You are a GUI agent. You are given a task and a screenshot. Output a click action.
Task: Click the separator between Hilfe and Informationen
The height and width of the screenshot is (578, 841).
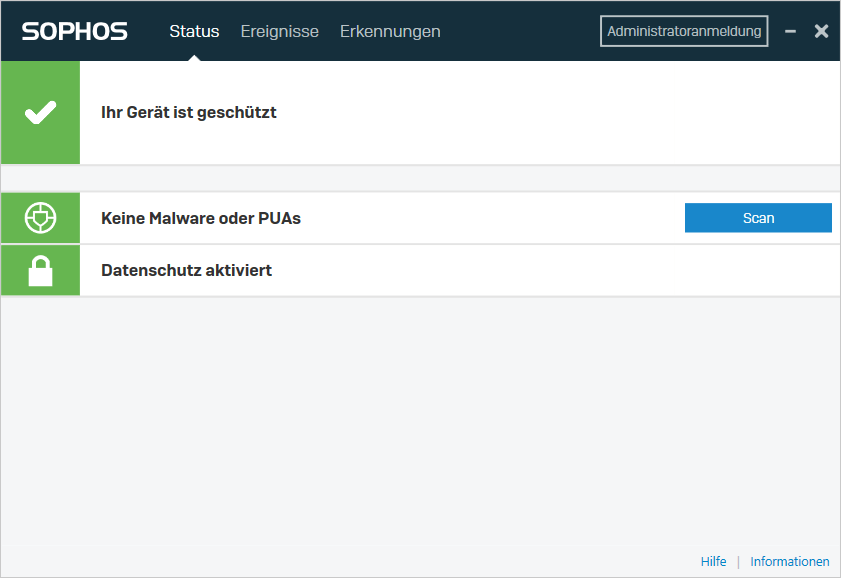coord(738,562)
